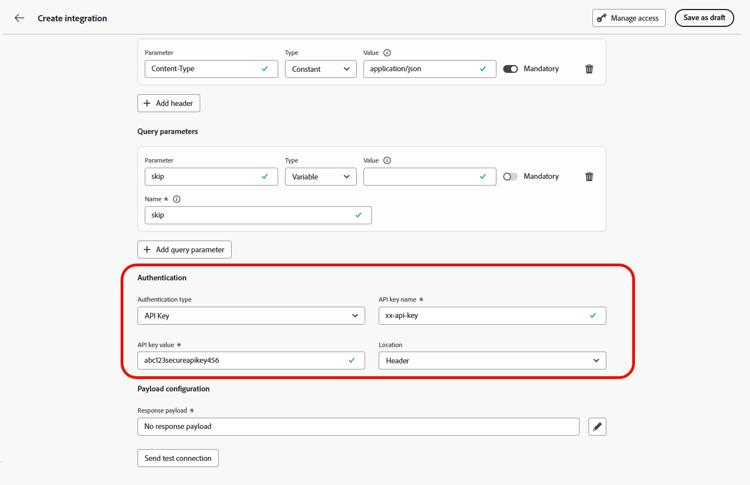
Task: Open Location dropdown showing Header
Action: click(492, 361)
